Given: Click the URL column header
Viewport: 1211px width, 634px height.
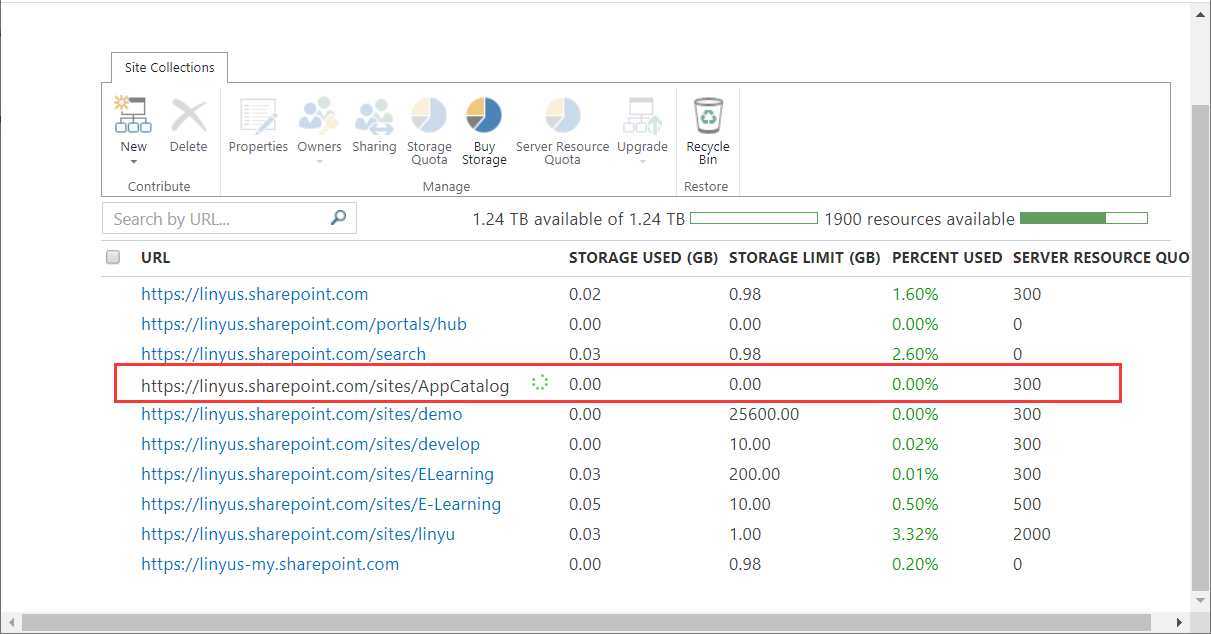Looking at the screenshot, I should [x=155, y=257].
